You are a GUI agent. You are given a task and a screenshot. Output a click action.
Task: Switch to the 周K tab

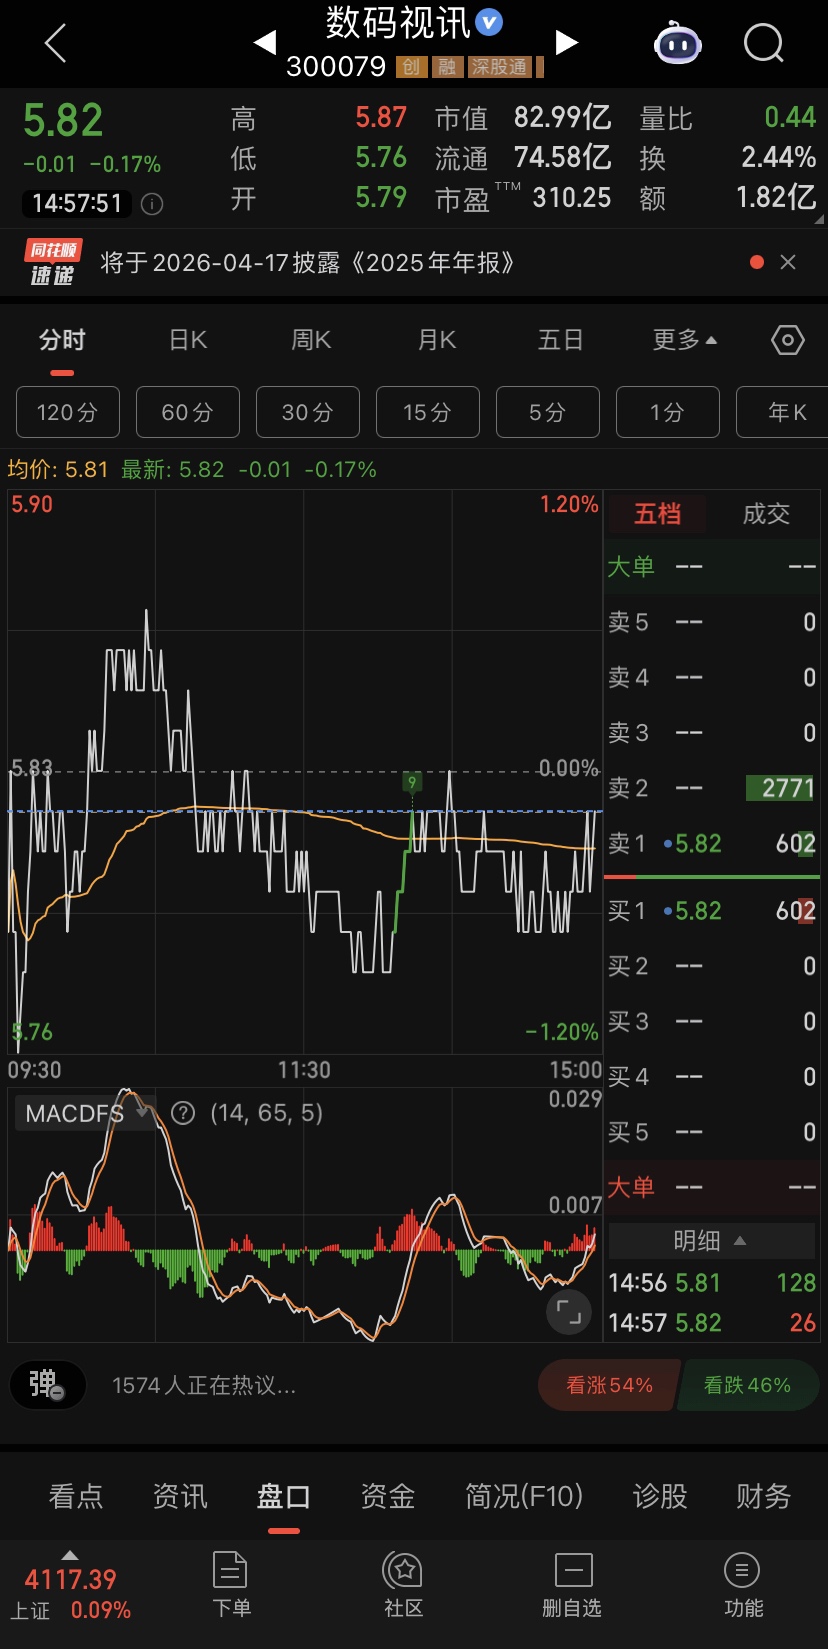(x=311, y=340)
